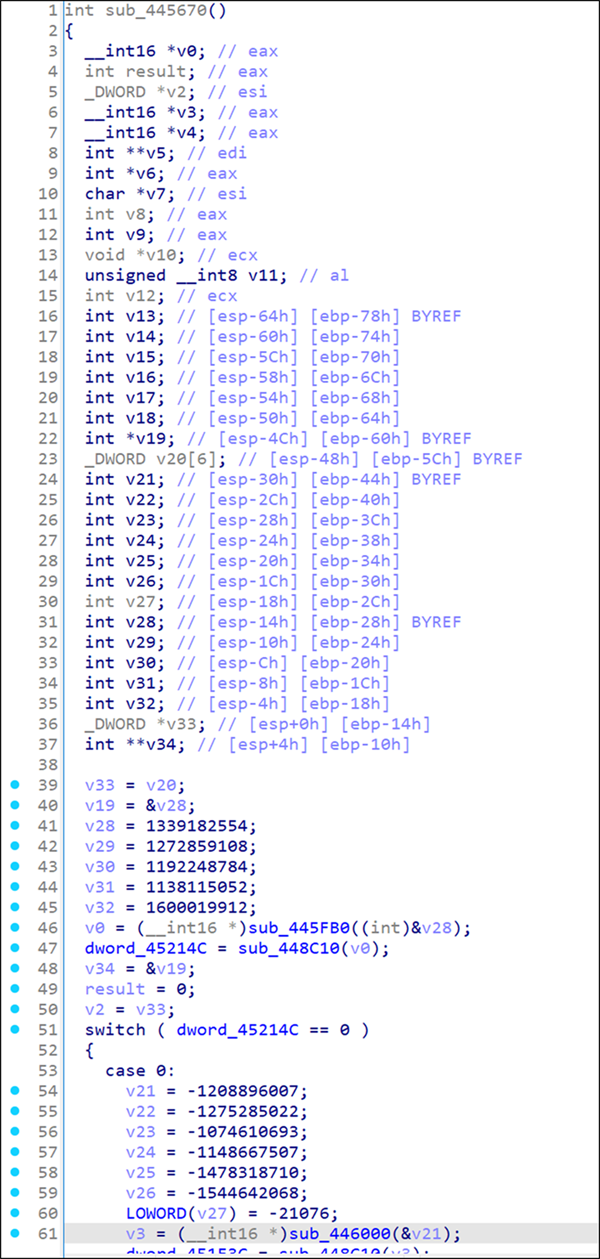Select constant -1544642068
Image resolution: width=600 pixels, height=1259 pixels.
tap(245, 1192)
